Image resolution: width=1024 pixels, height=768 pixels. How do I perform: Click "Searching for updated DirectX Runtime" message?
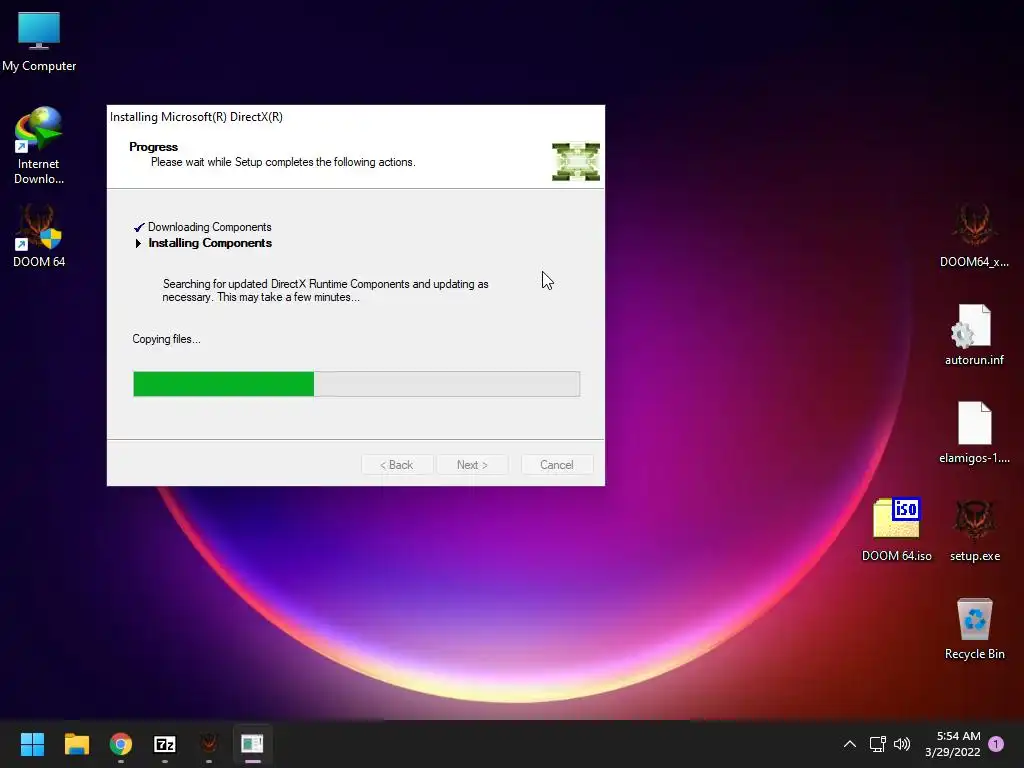(325, 291)
